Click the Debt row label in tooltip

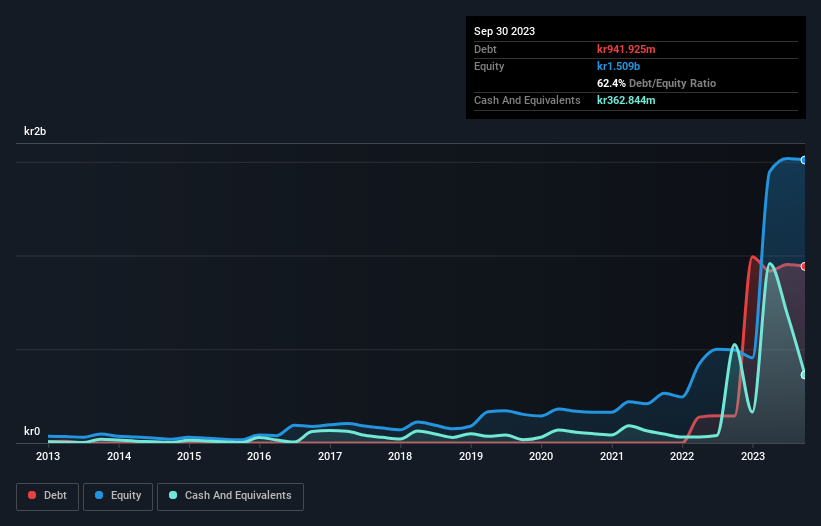[485, 49]
